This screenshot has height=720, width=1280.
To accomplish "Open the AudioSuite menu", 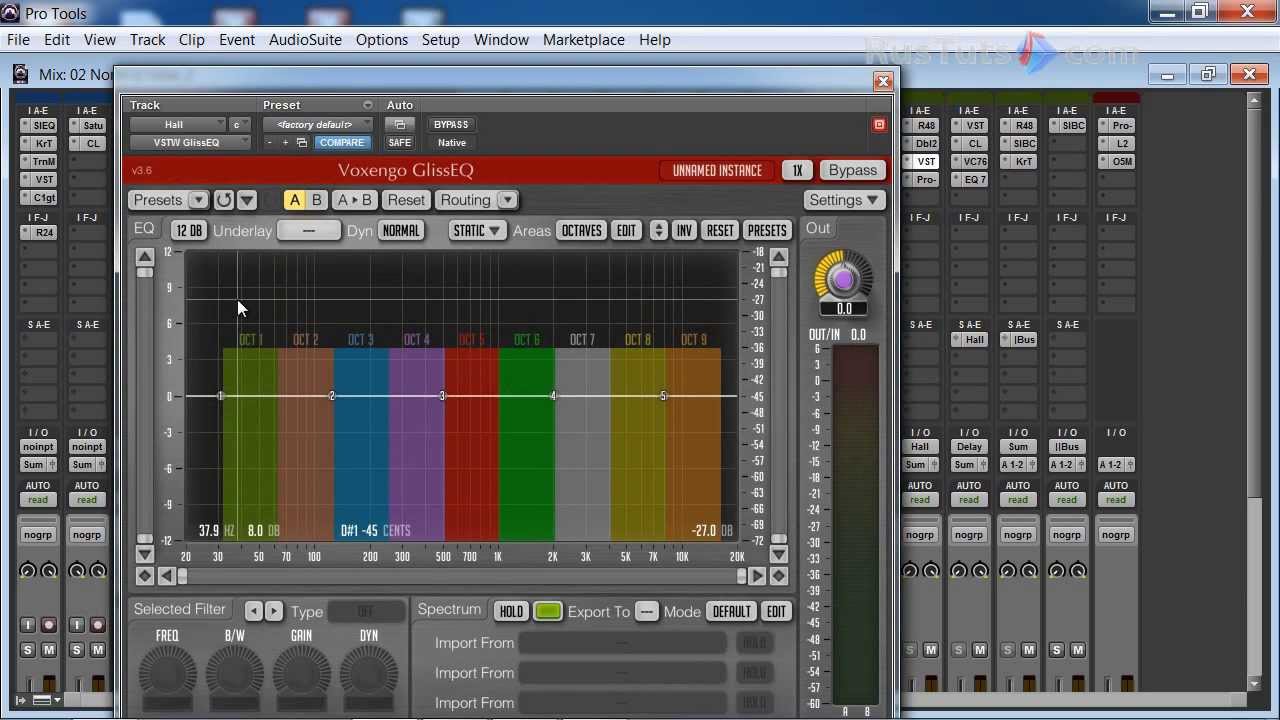I will (305, 40).
